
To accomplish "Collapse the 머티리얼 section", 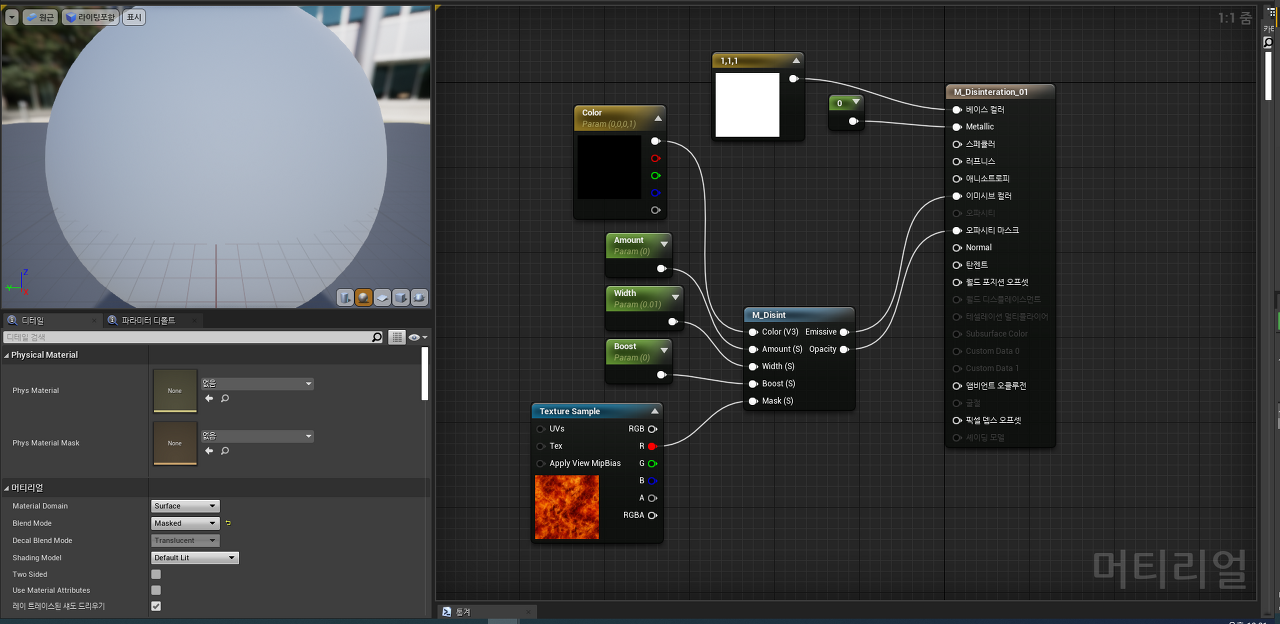I will [6, 488].
